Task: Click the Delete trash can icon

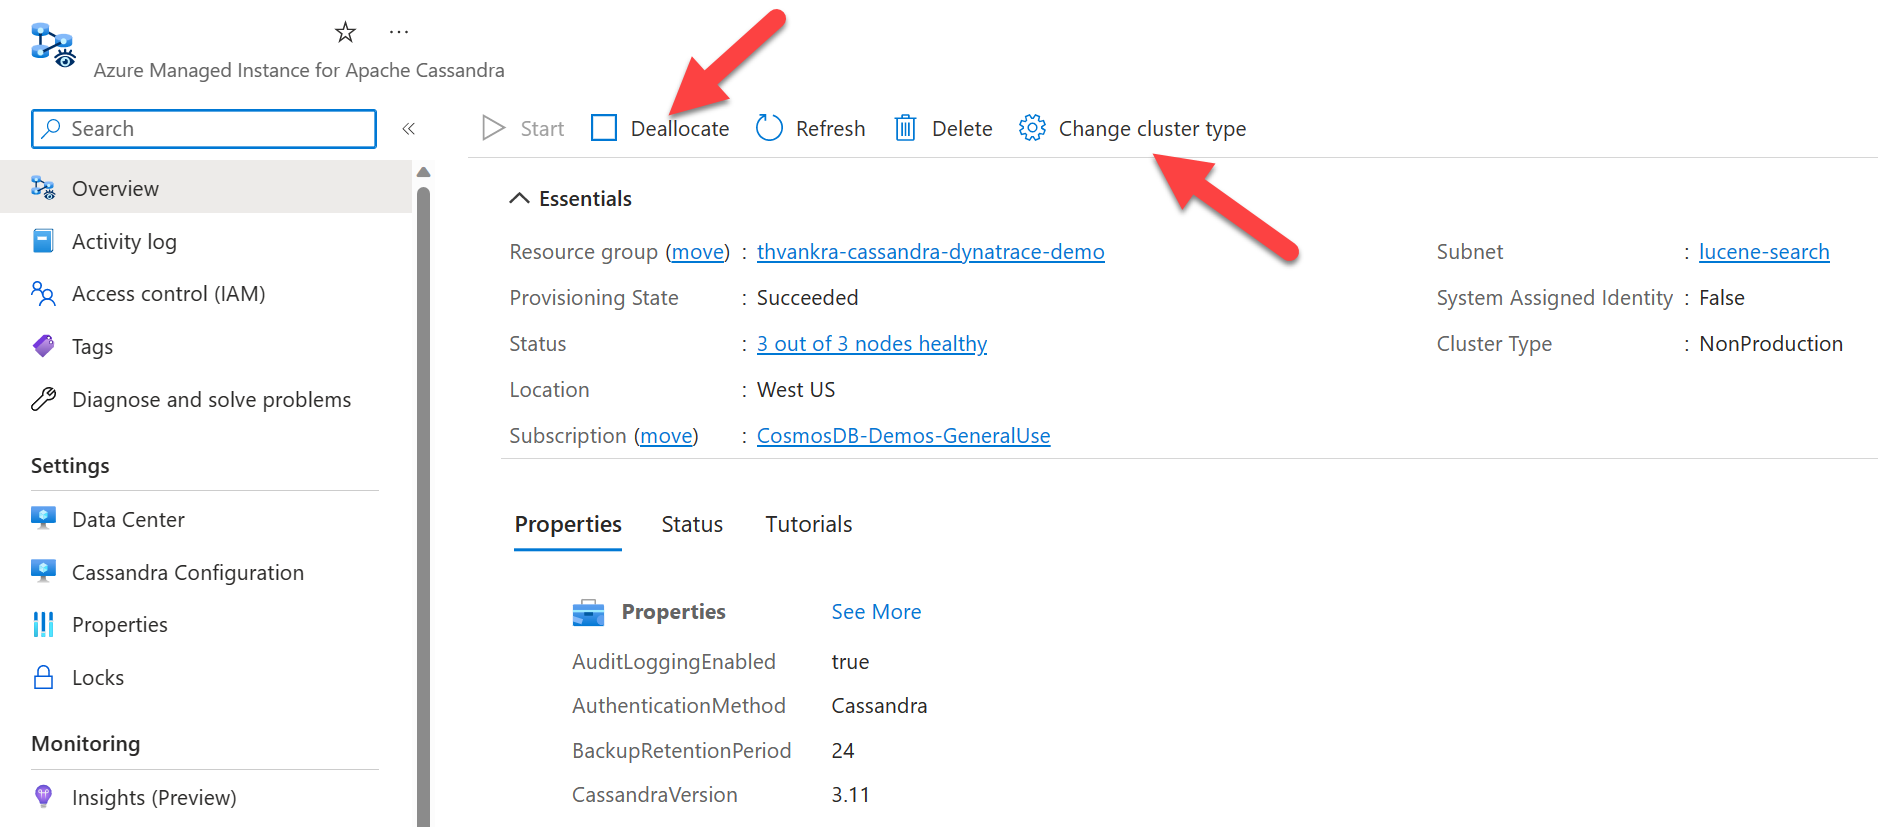Action: 905,128
